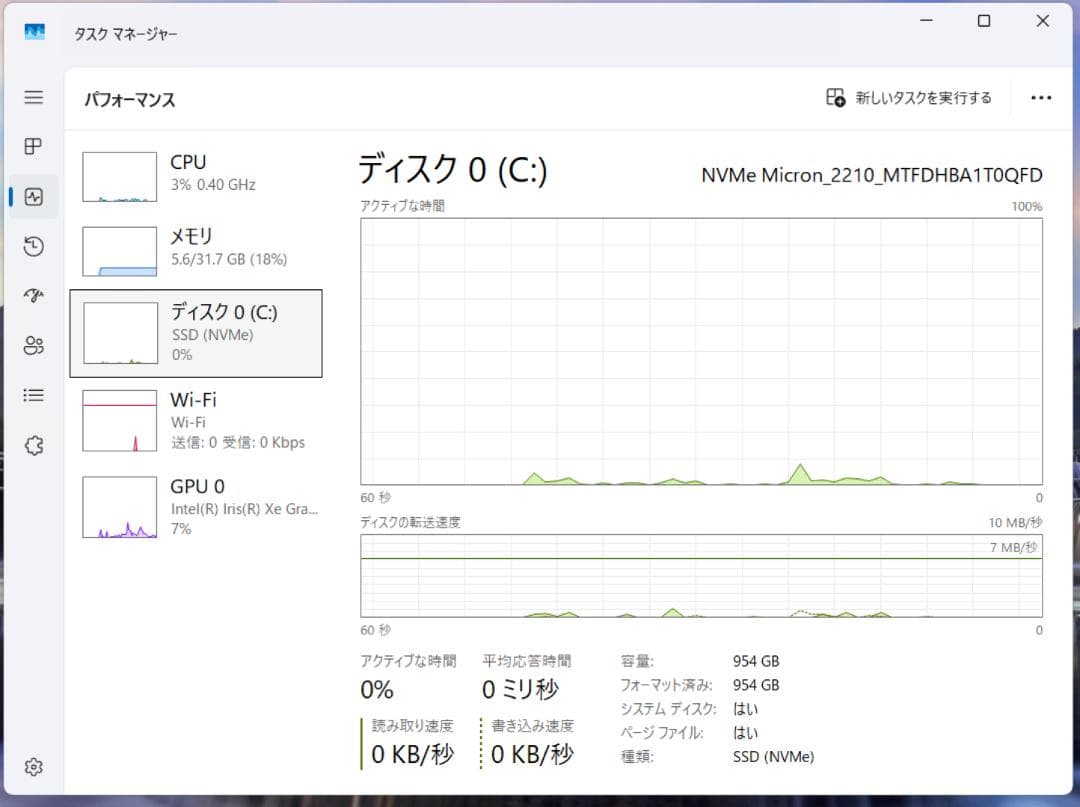Click the GPU 0 mini graph thumbnail
Image resolution: width=1080 pixels, height=807 pixels.
(x=119, y=506)
